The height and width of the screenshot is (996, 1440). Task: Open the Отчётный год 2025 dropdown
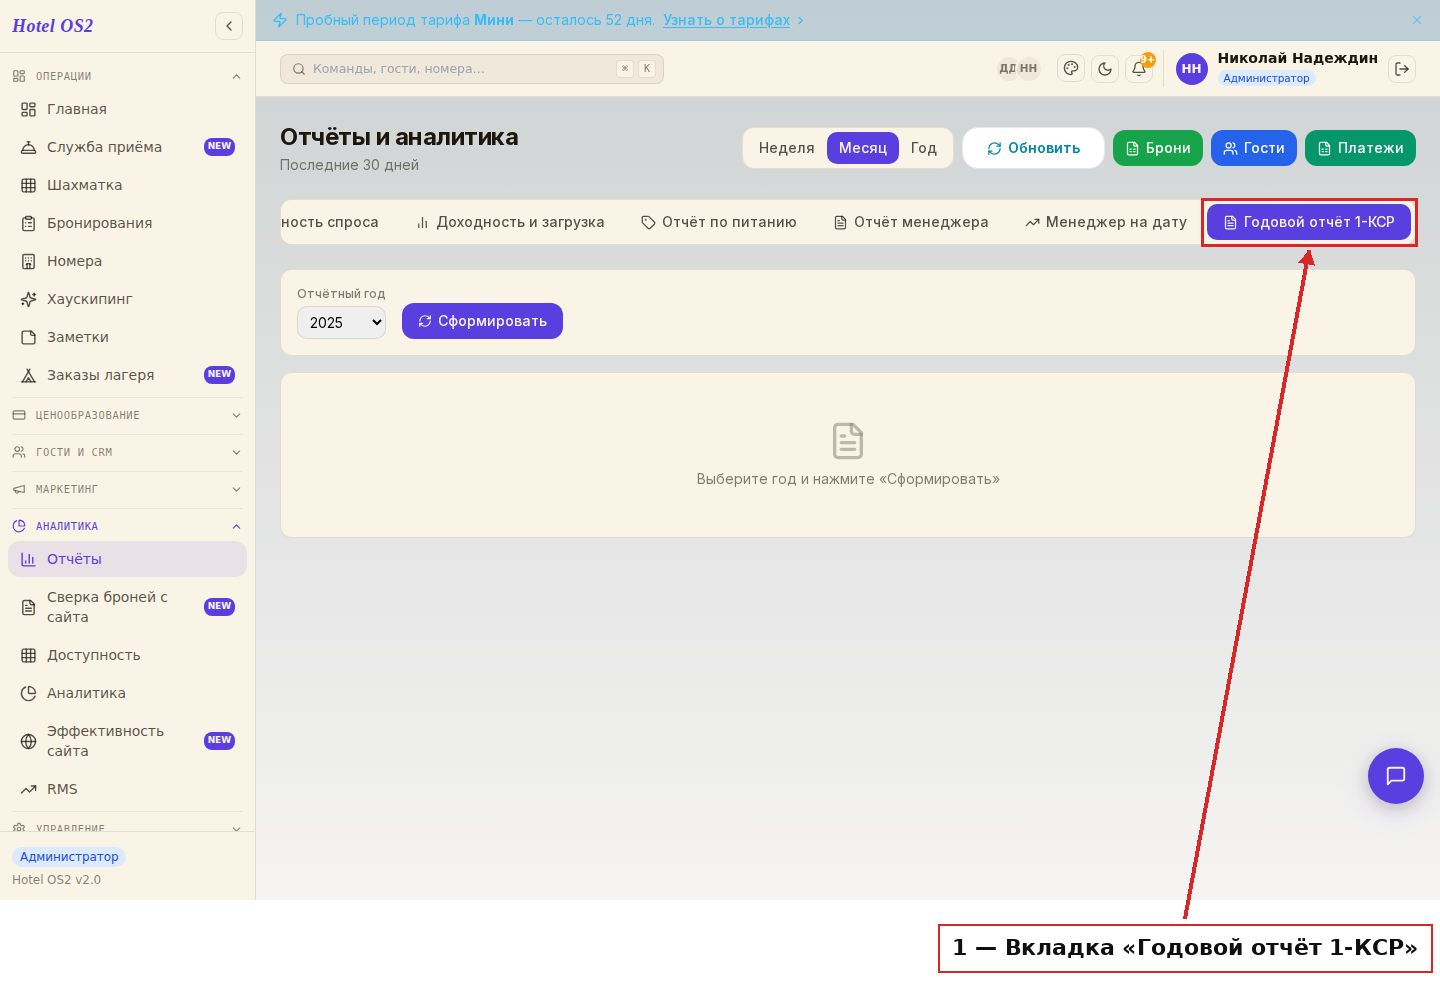(341, 322)
